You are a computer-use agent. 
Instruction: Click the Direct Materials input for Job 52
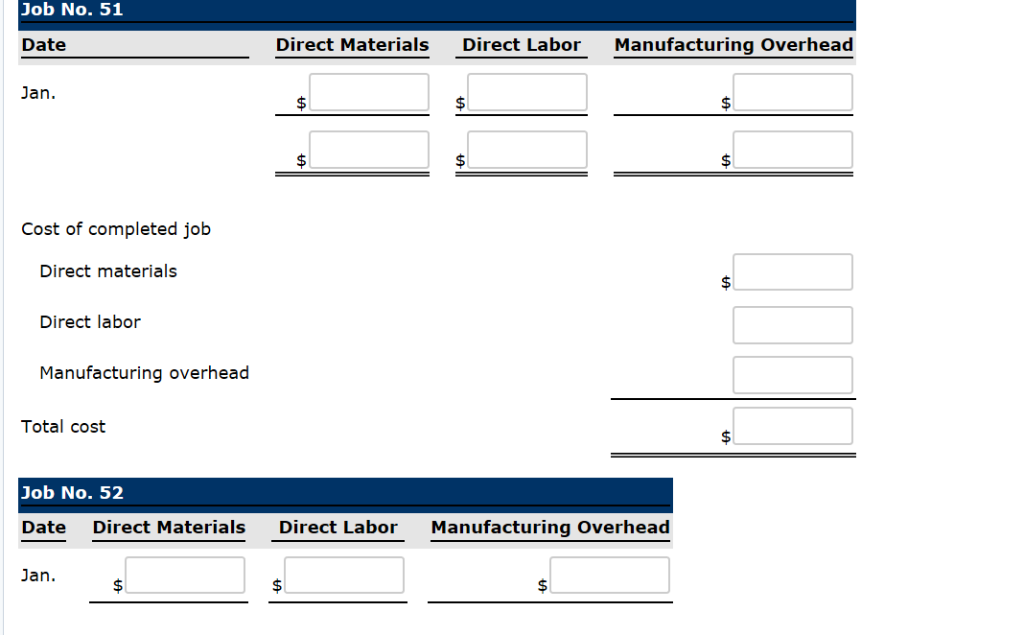pos(185,574)
